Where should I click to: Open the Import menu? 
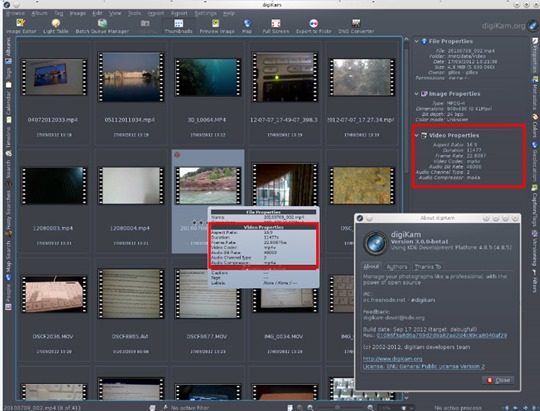(156, 13)
